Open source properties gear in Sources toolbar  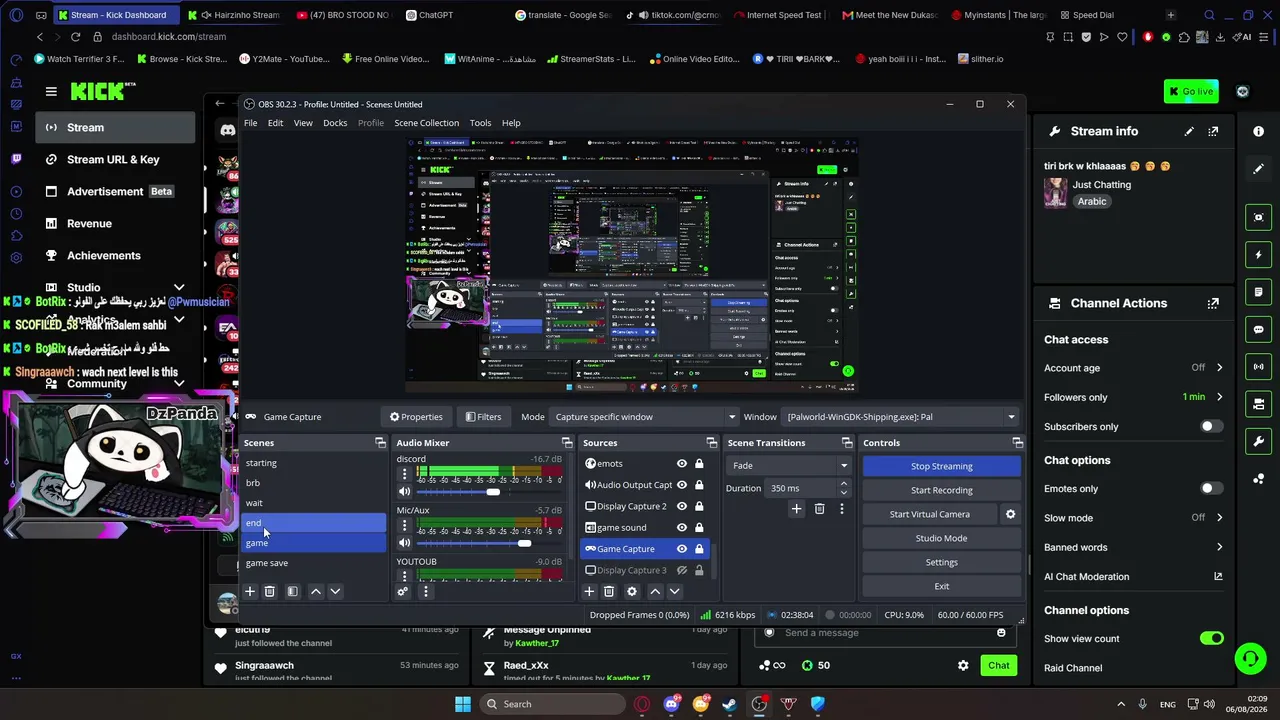point(631,592)
